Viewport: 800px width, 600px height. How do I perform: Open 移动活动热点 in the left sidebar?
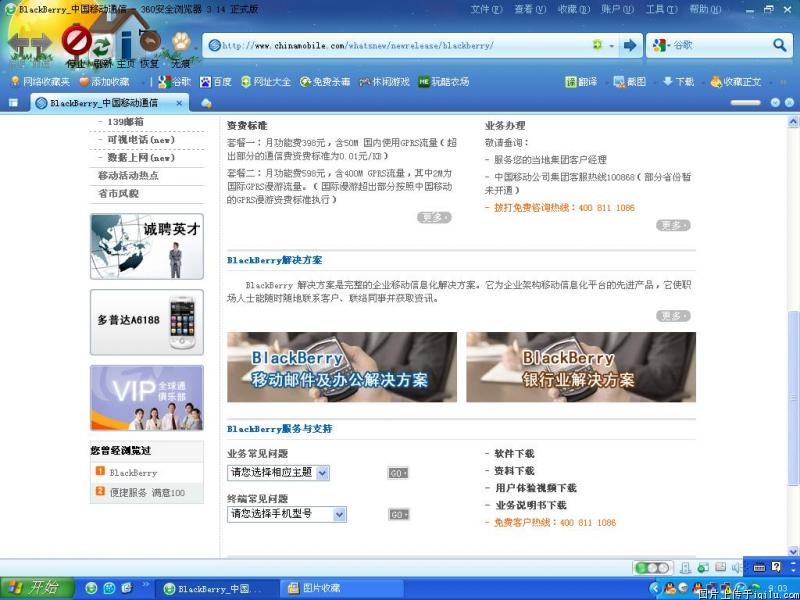tap(129, 176)
